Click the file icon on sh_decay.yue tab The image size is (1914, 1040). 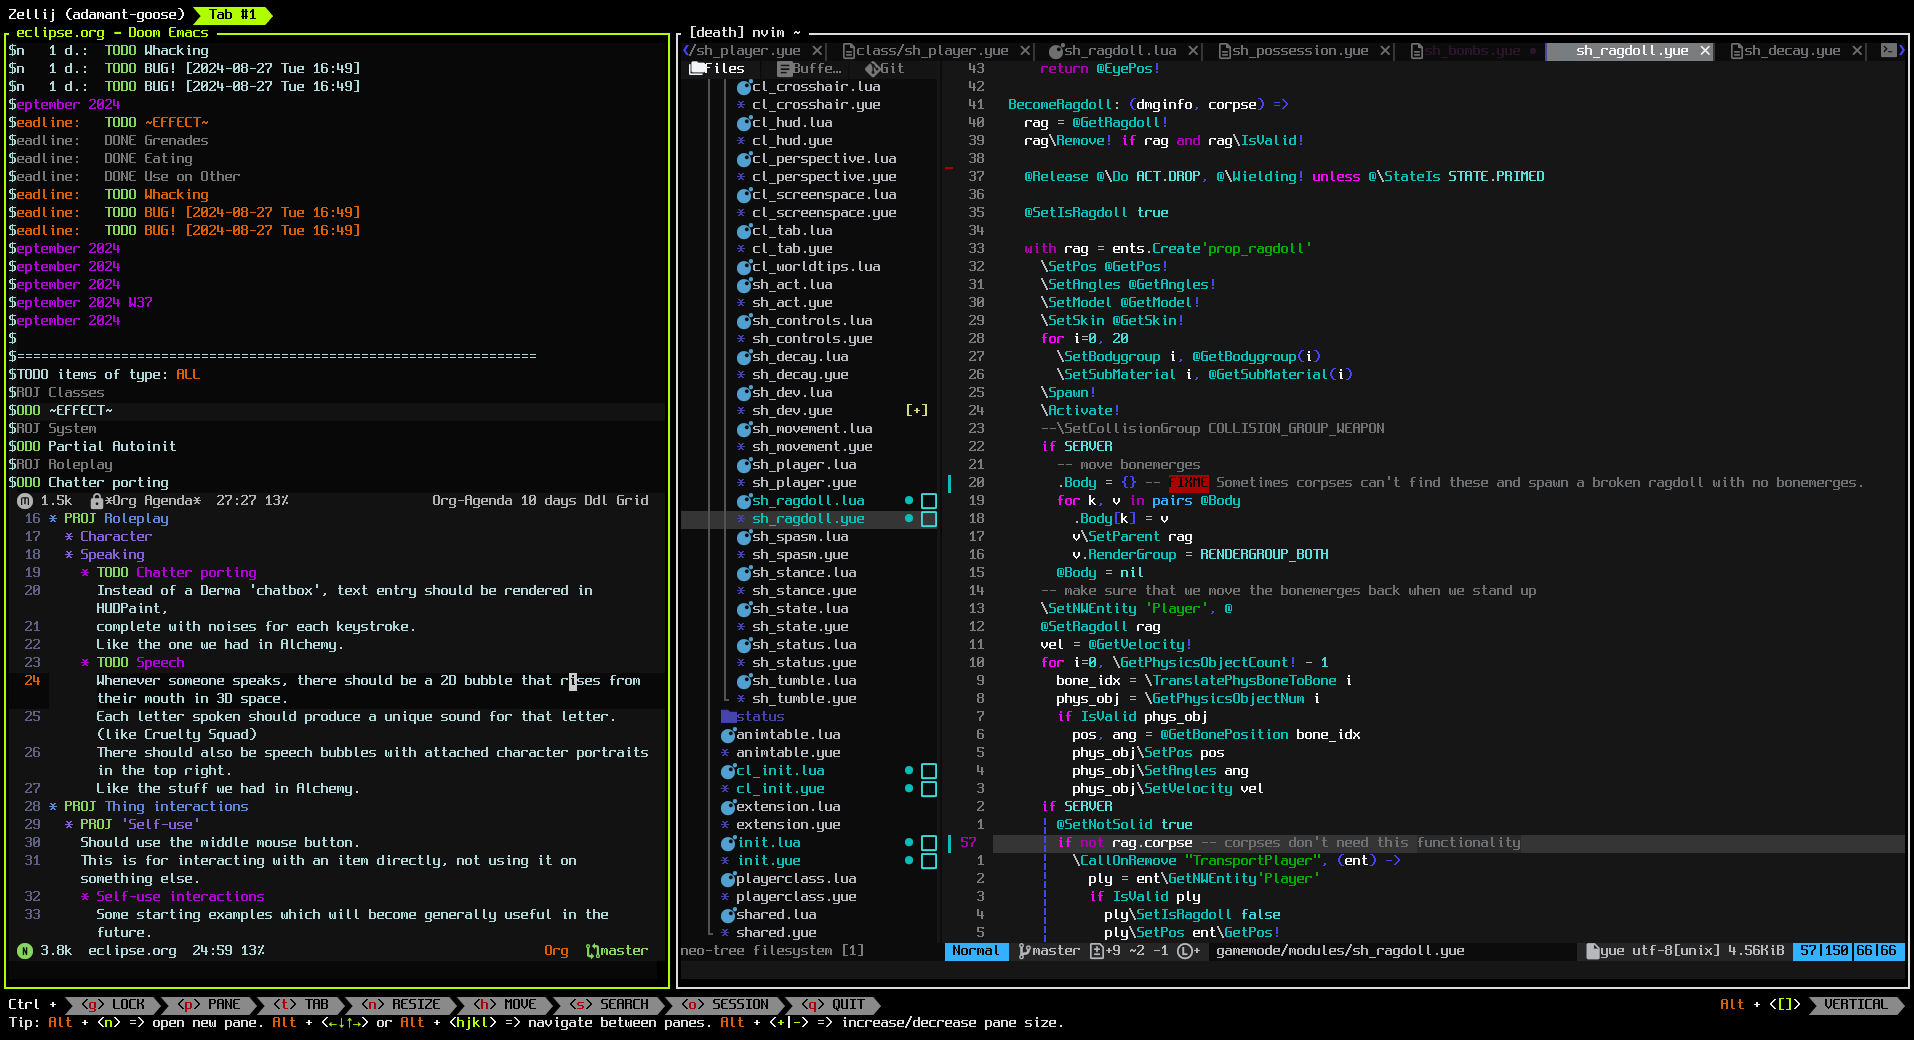tap(1736, 51)
